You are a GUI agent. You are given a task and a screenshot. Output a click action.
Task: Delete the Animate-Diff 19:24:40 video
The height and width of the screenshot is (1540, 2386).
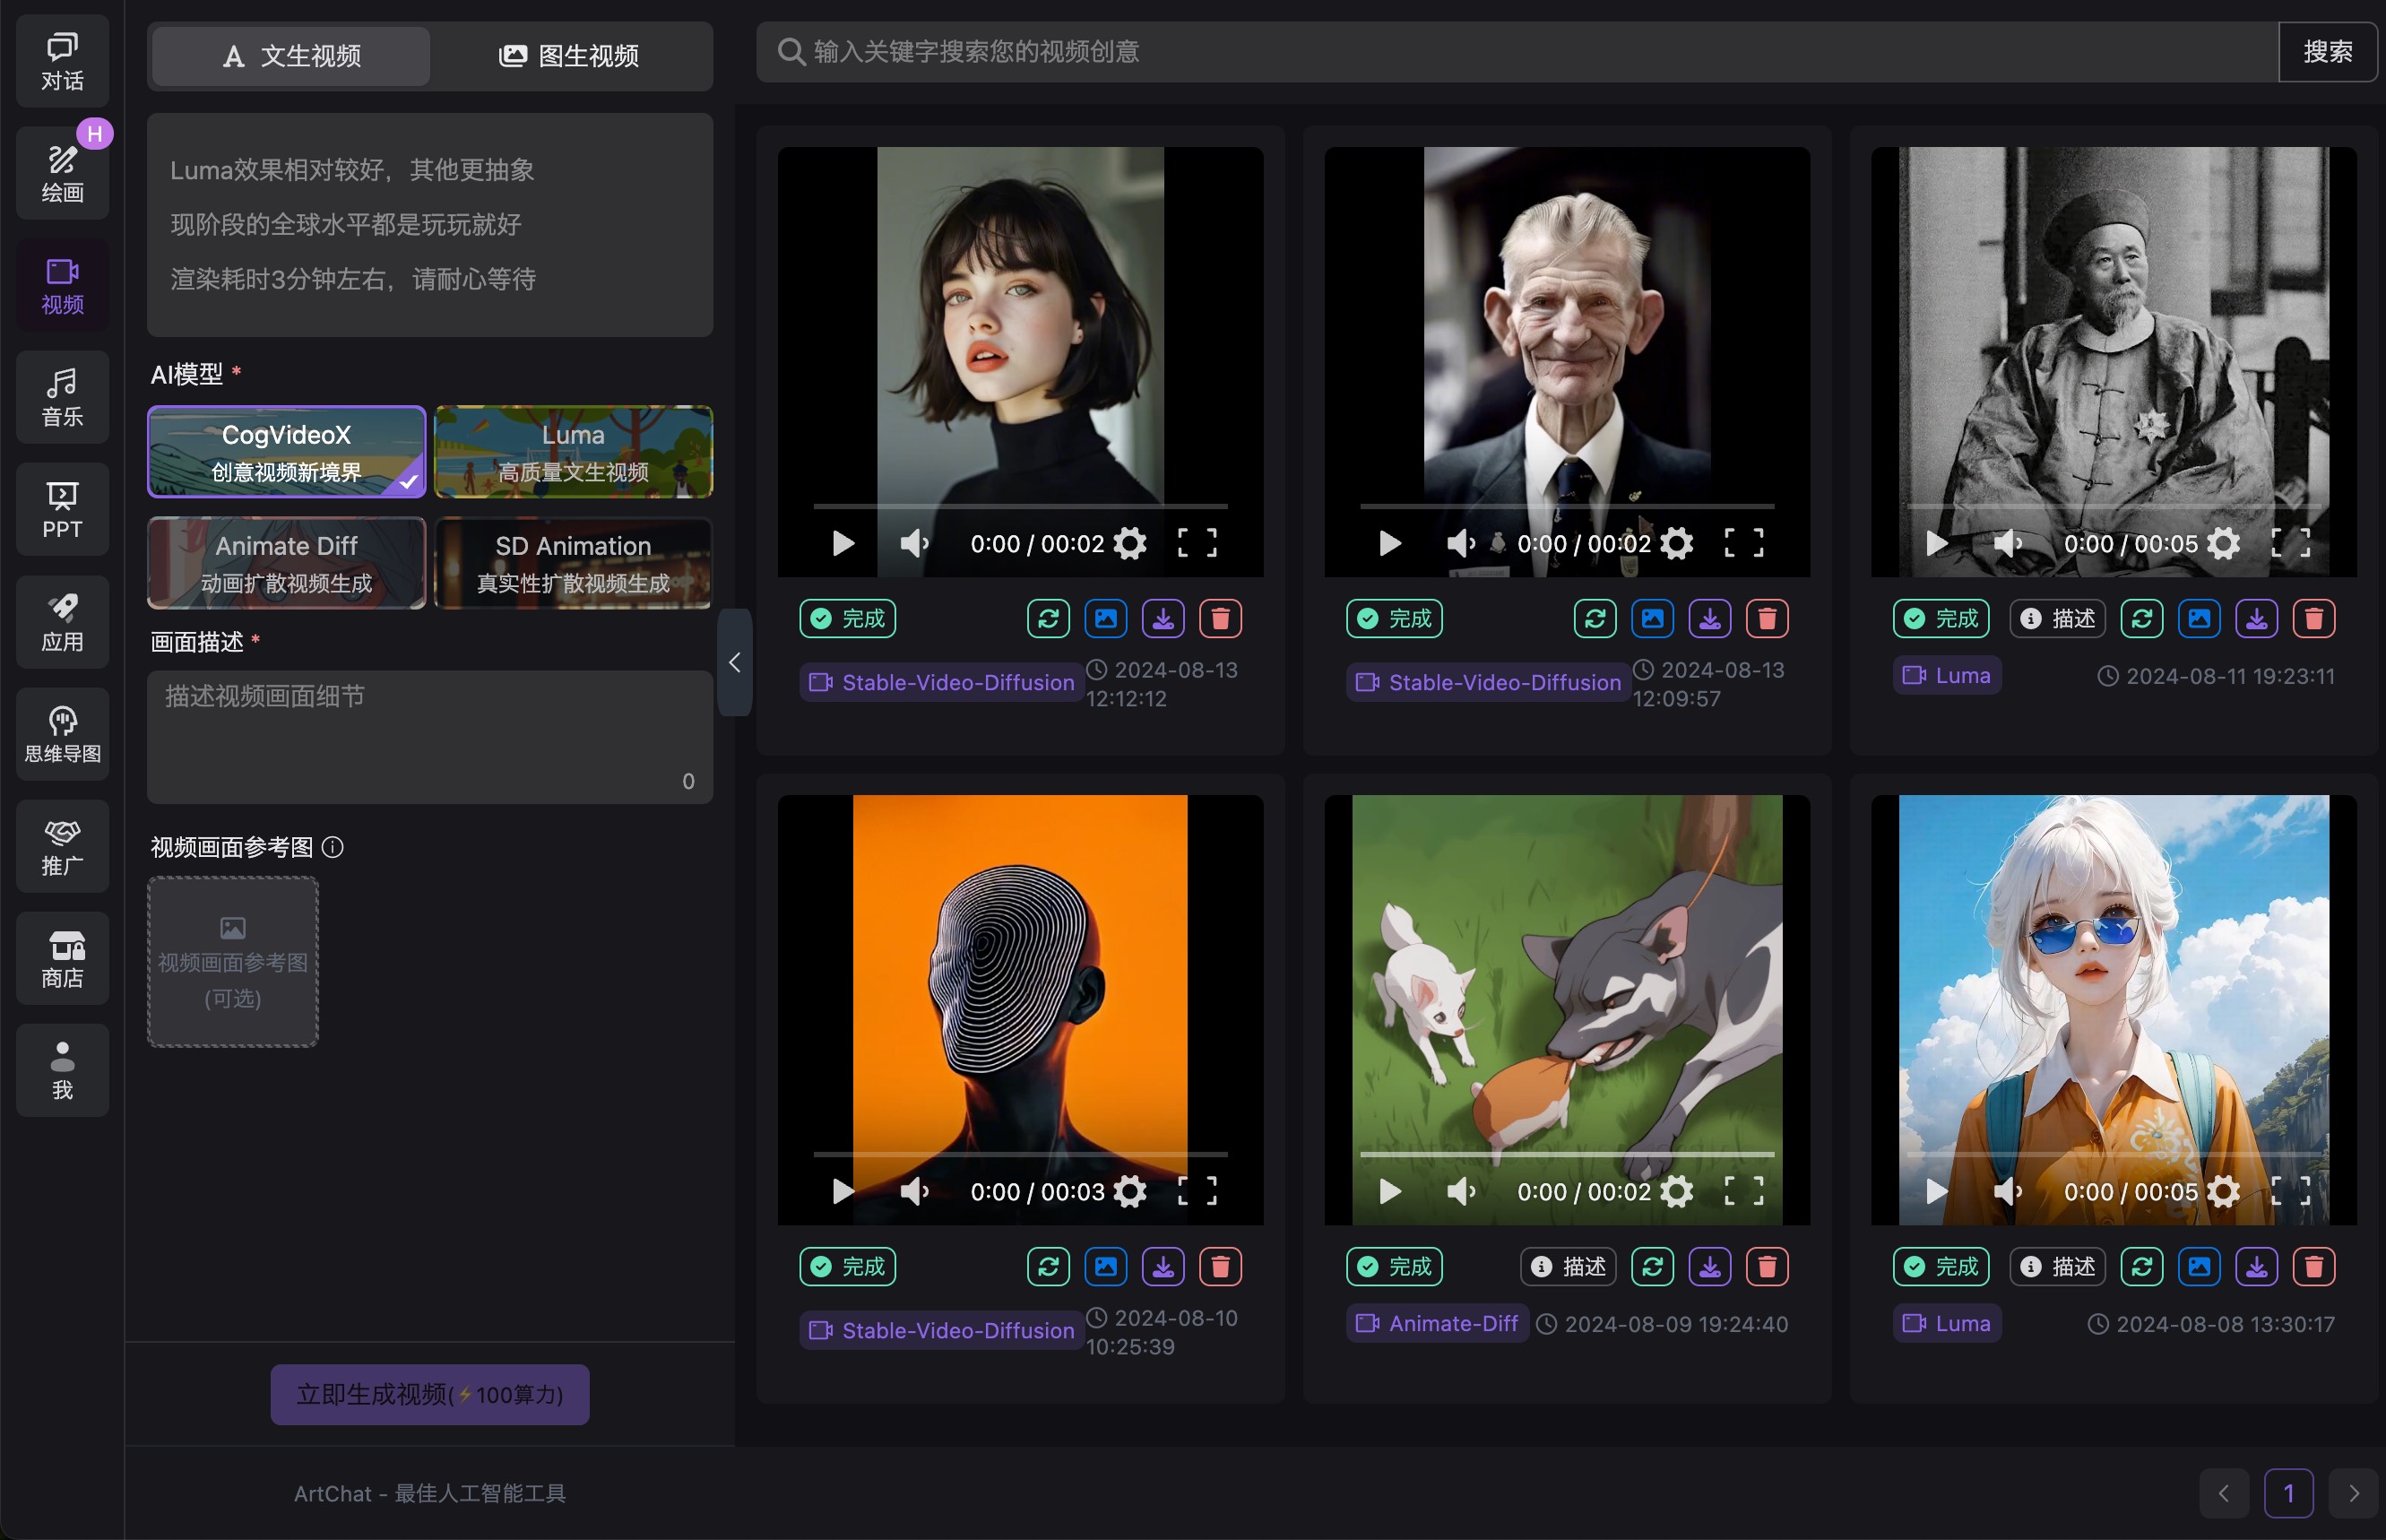pos(1767,1266)
